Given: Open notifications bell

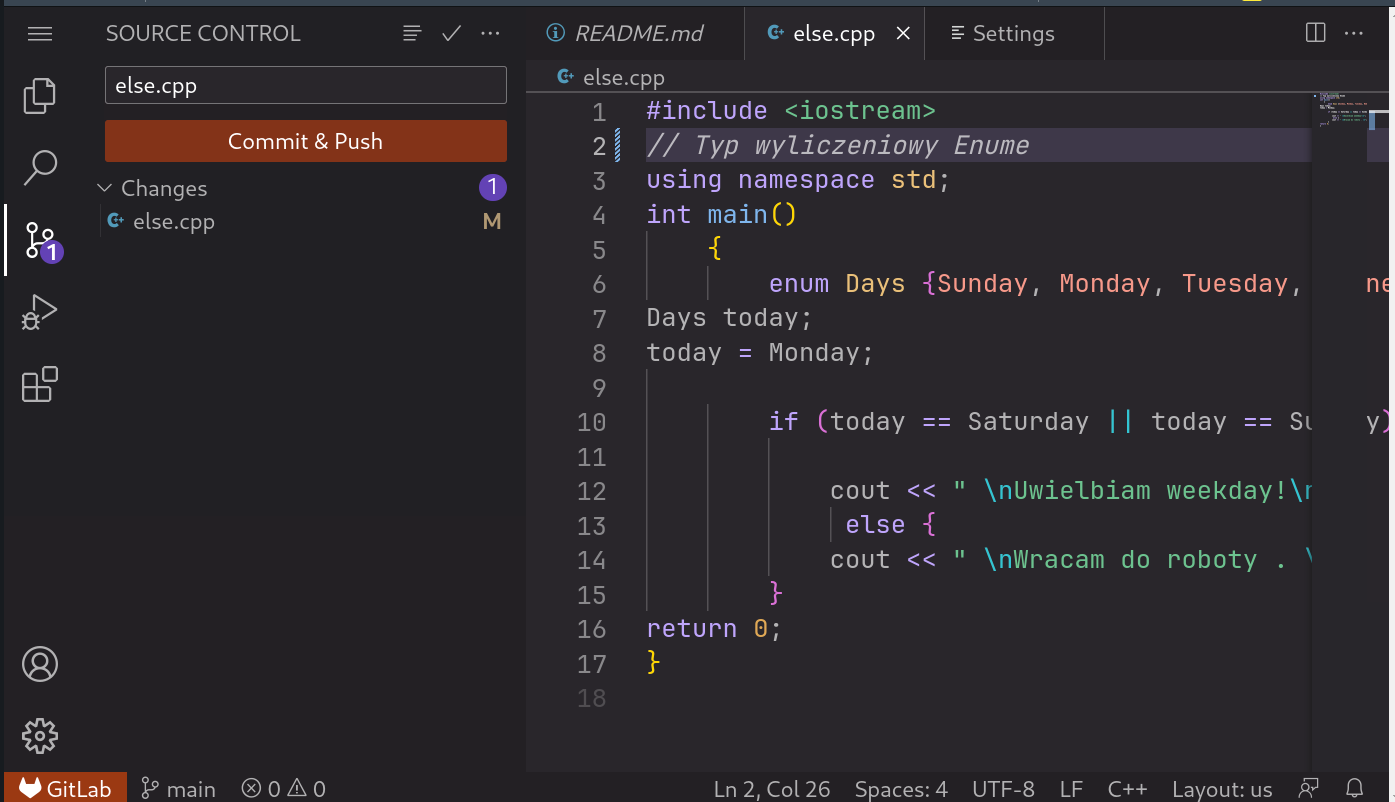Looking at the screenshot, I should click(x=1355, y=789).
